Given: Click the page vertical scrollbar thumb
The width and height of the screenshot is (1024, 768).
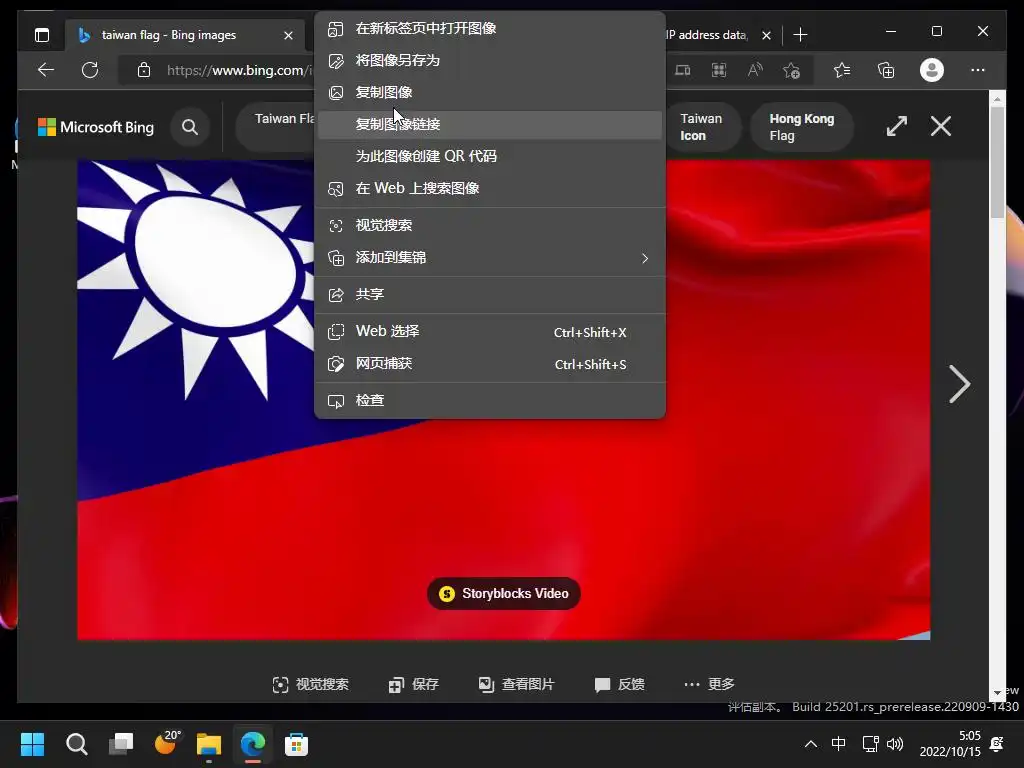Looking at the screenshot, I should tap(997, 162).
